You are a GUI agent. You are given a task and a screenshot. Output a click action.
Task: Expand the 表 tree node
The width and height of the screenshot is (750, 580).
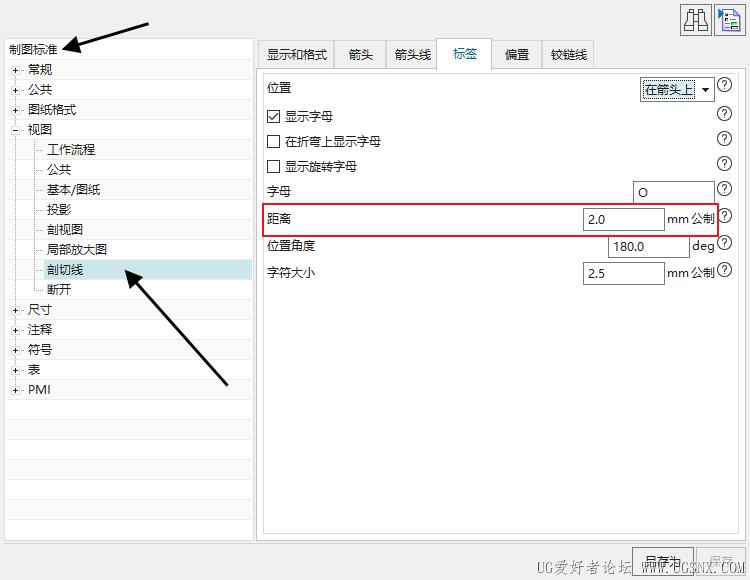point(15,371)
